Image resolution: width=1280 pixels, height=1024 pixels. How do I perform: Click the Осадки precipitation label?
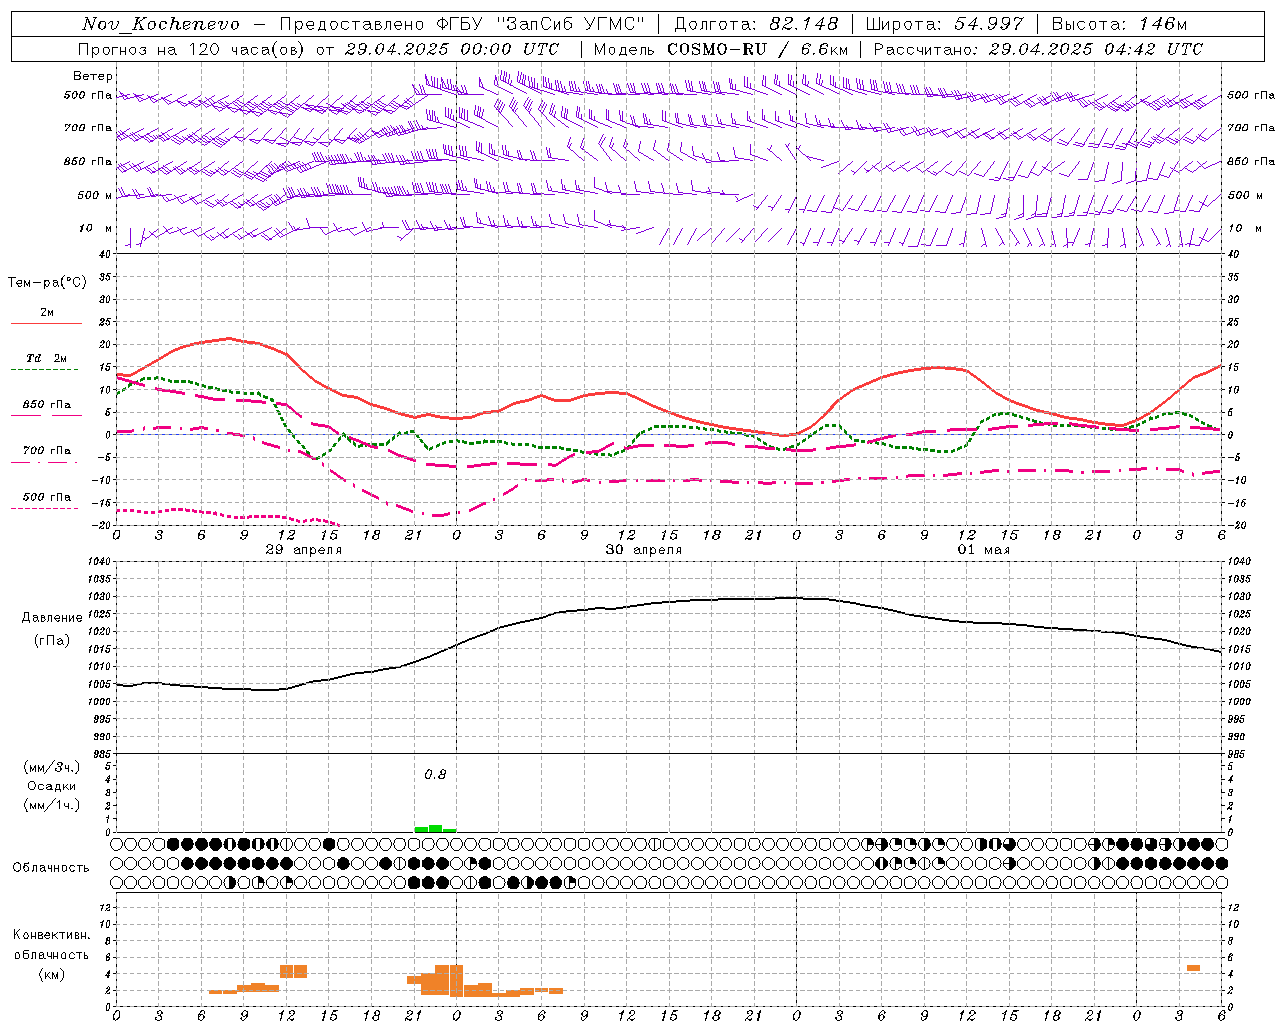click(51, 786)
